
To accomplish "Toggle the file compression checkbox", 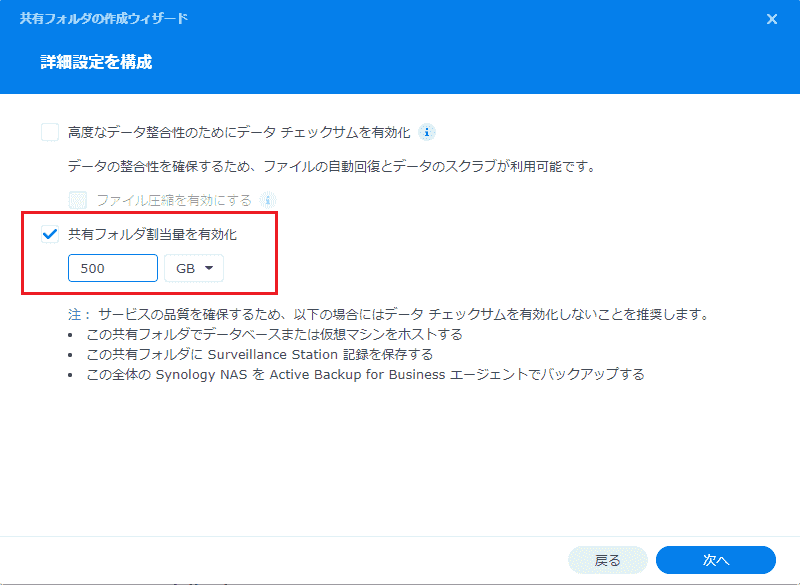I will pyautogui.click(x=78, y=200).
